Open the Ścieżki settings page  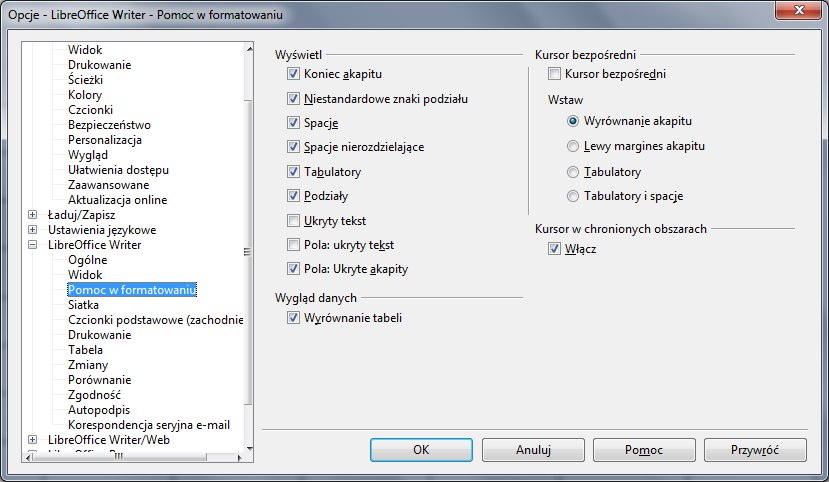coord(85,80)
